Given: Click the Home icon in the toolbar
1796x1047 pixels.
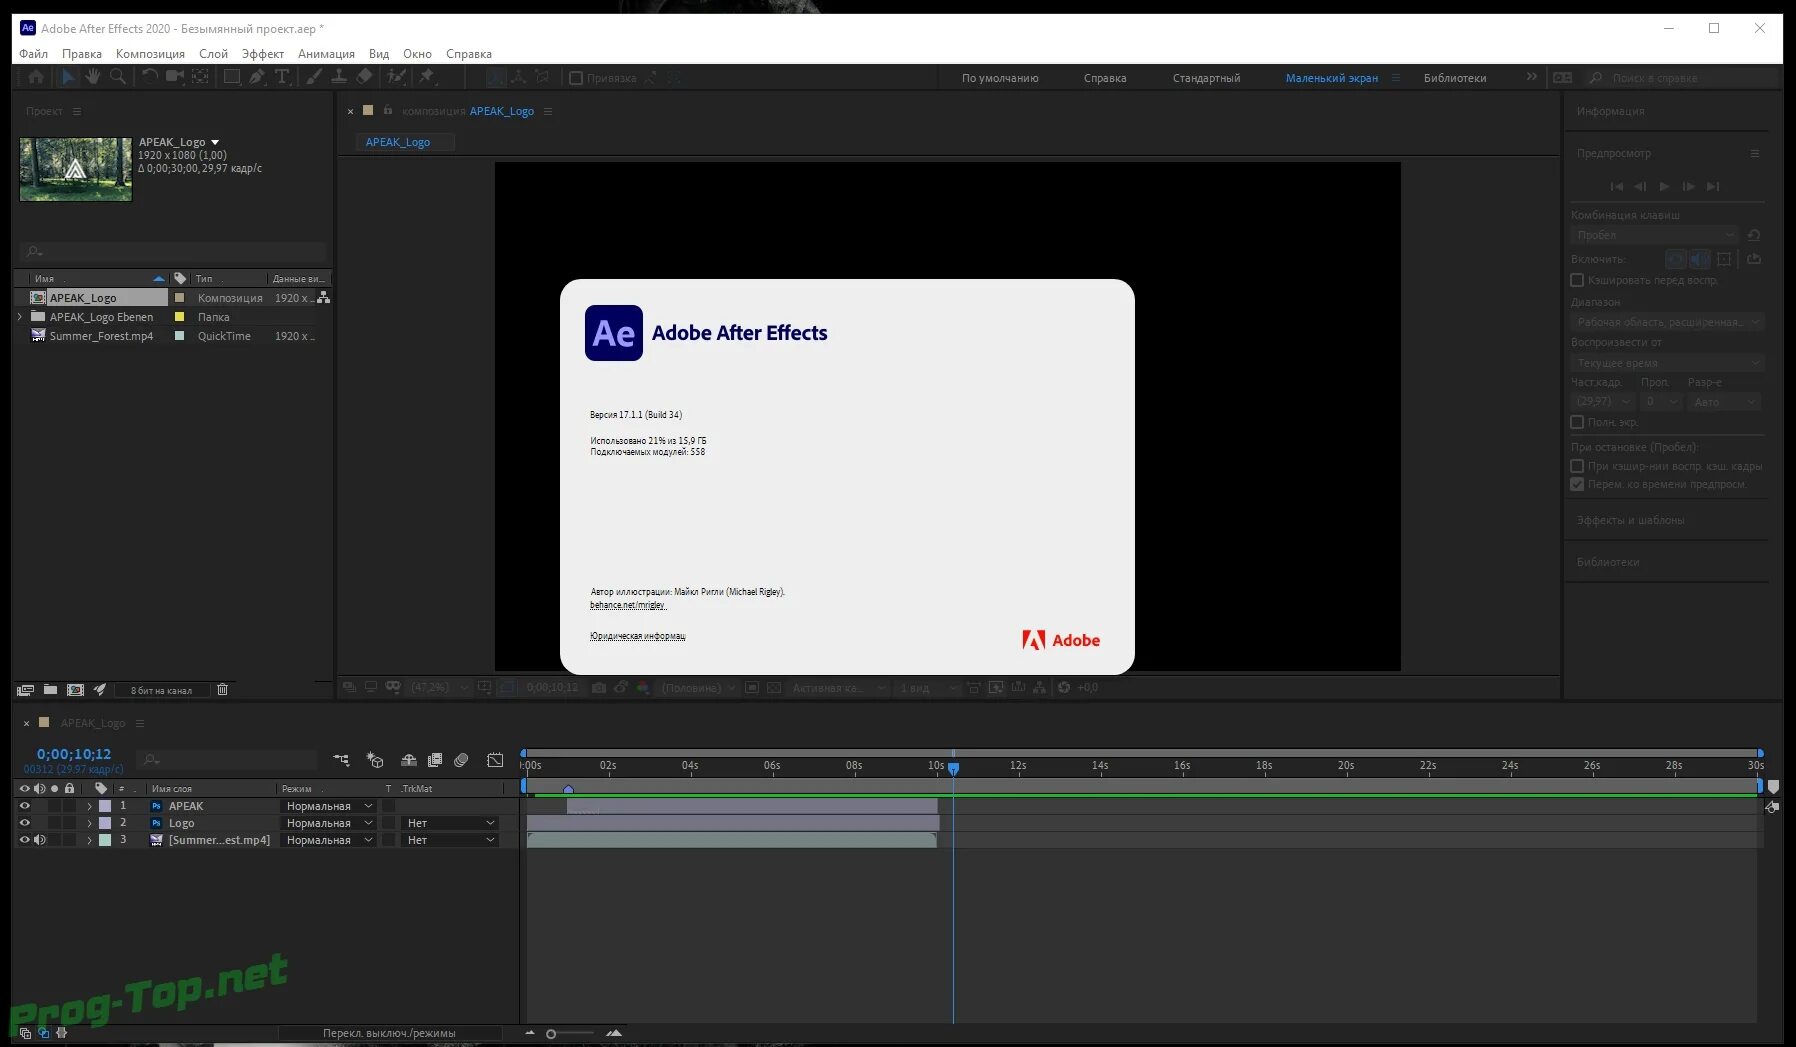Looking at the screenshot, I should click(x=36, y=77).
